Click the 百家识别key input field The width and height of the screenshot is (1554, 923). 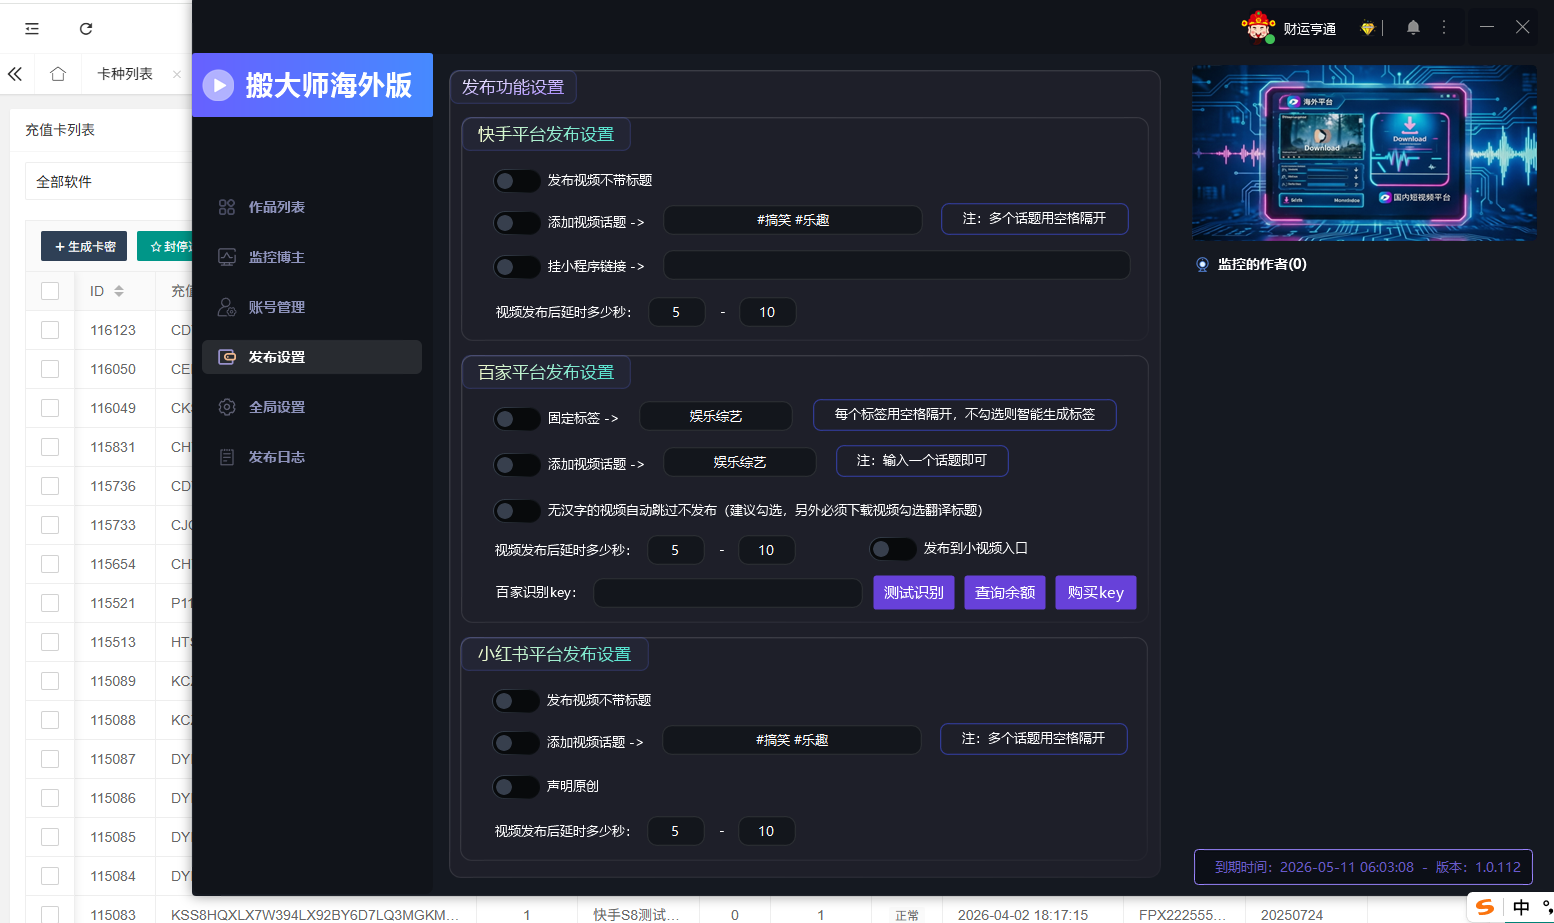coord(728,593)
